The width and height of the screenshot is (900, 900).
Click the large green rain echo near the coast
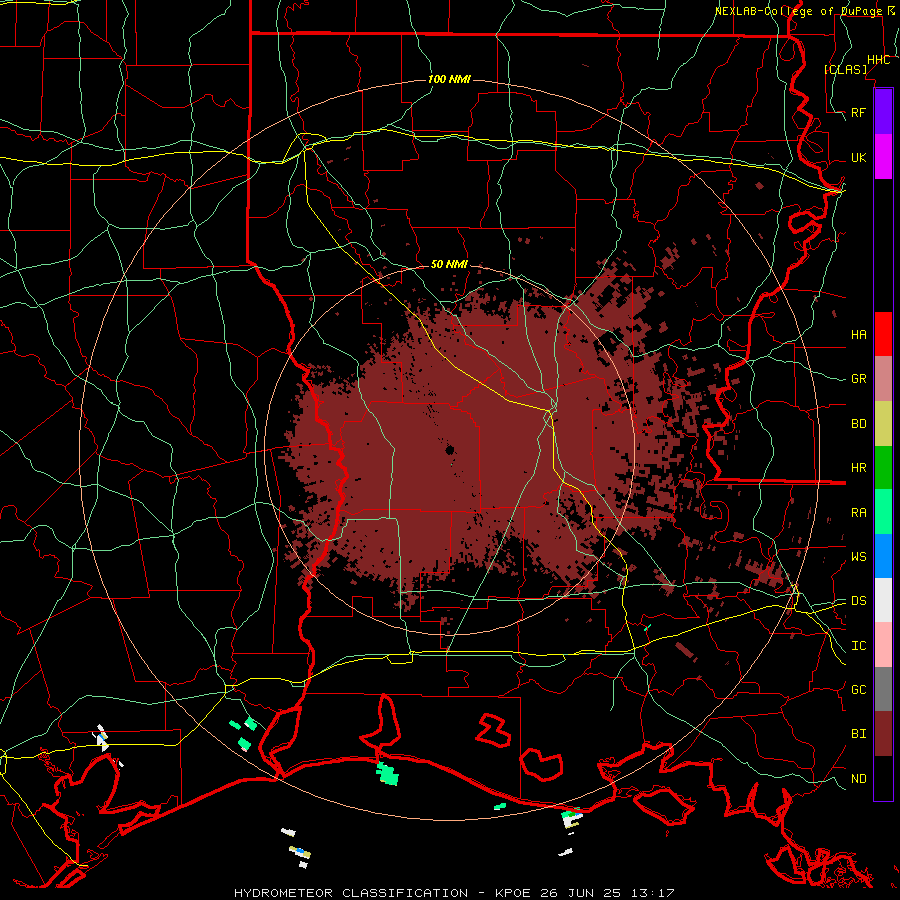pyautogui.click(x=388, y=774)
